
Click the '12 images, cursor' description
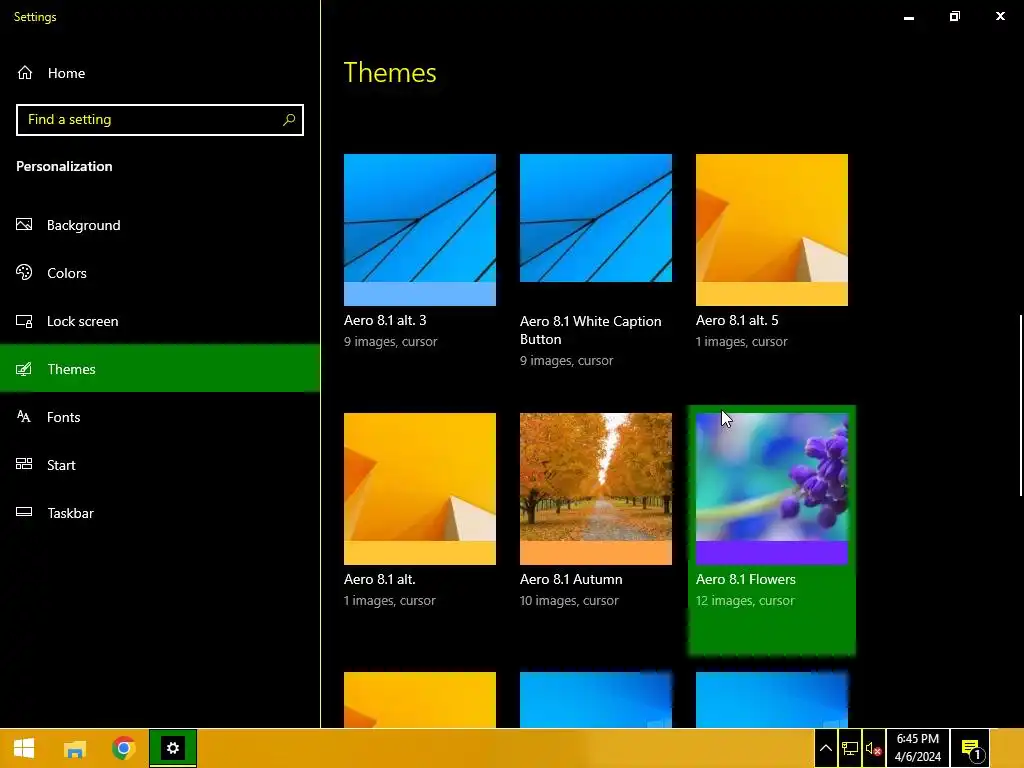[x=745, y=600]
